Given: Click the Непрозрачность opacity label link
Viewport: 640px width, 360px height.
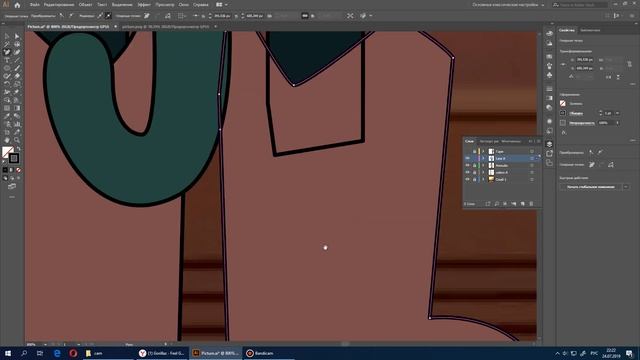Looking at the screenshot, I should tap(582, 123).
